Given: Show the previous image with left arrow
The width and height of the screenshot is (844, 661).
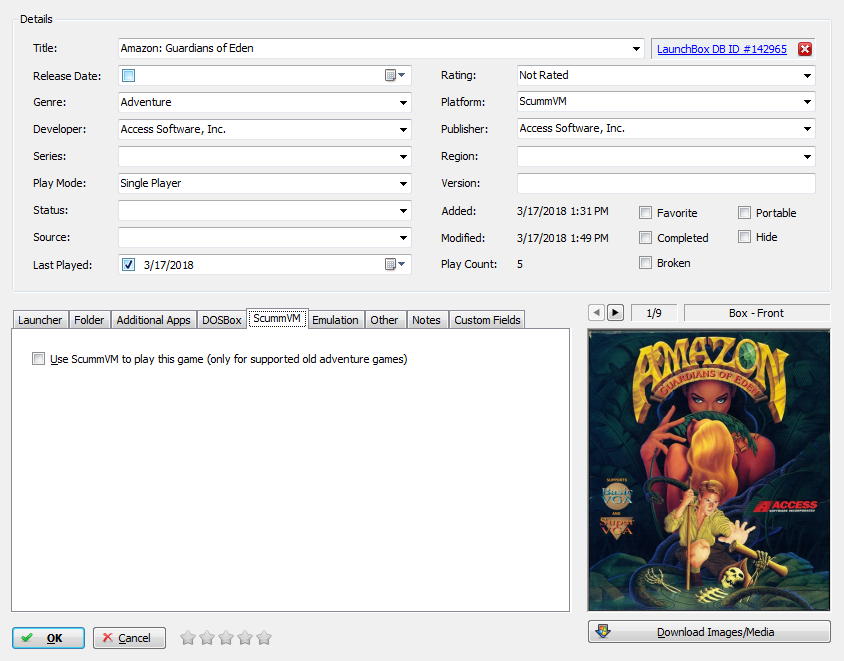Looking at the screenshot, I should point(596,313).
